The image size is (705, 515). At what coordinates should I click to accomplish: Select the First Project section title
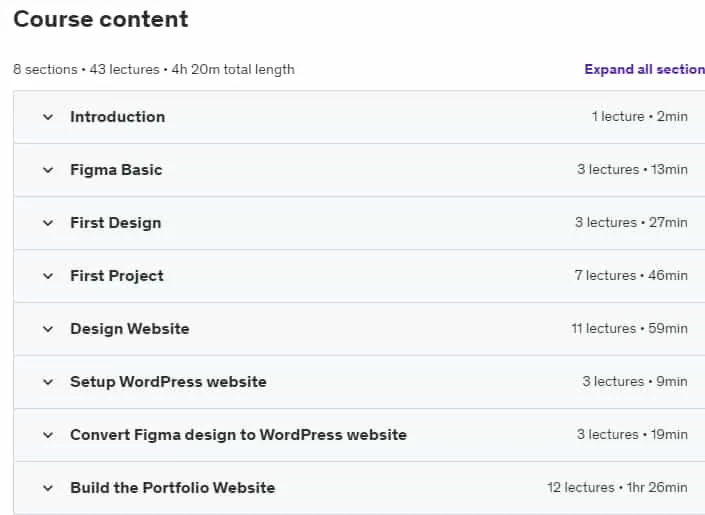(117, 276)
